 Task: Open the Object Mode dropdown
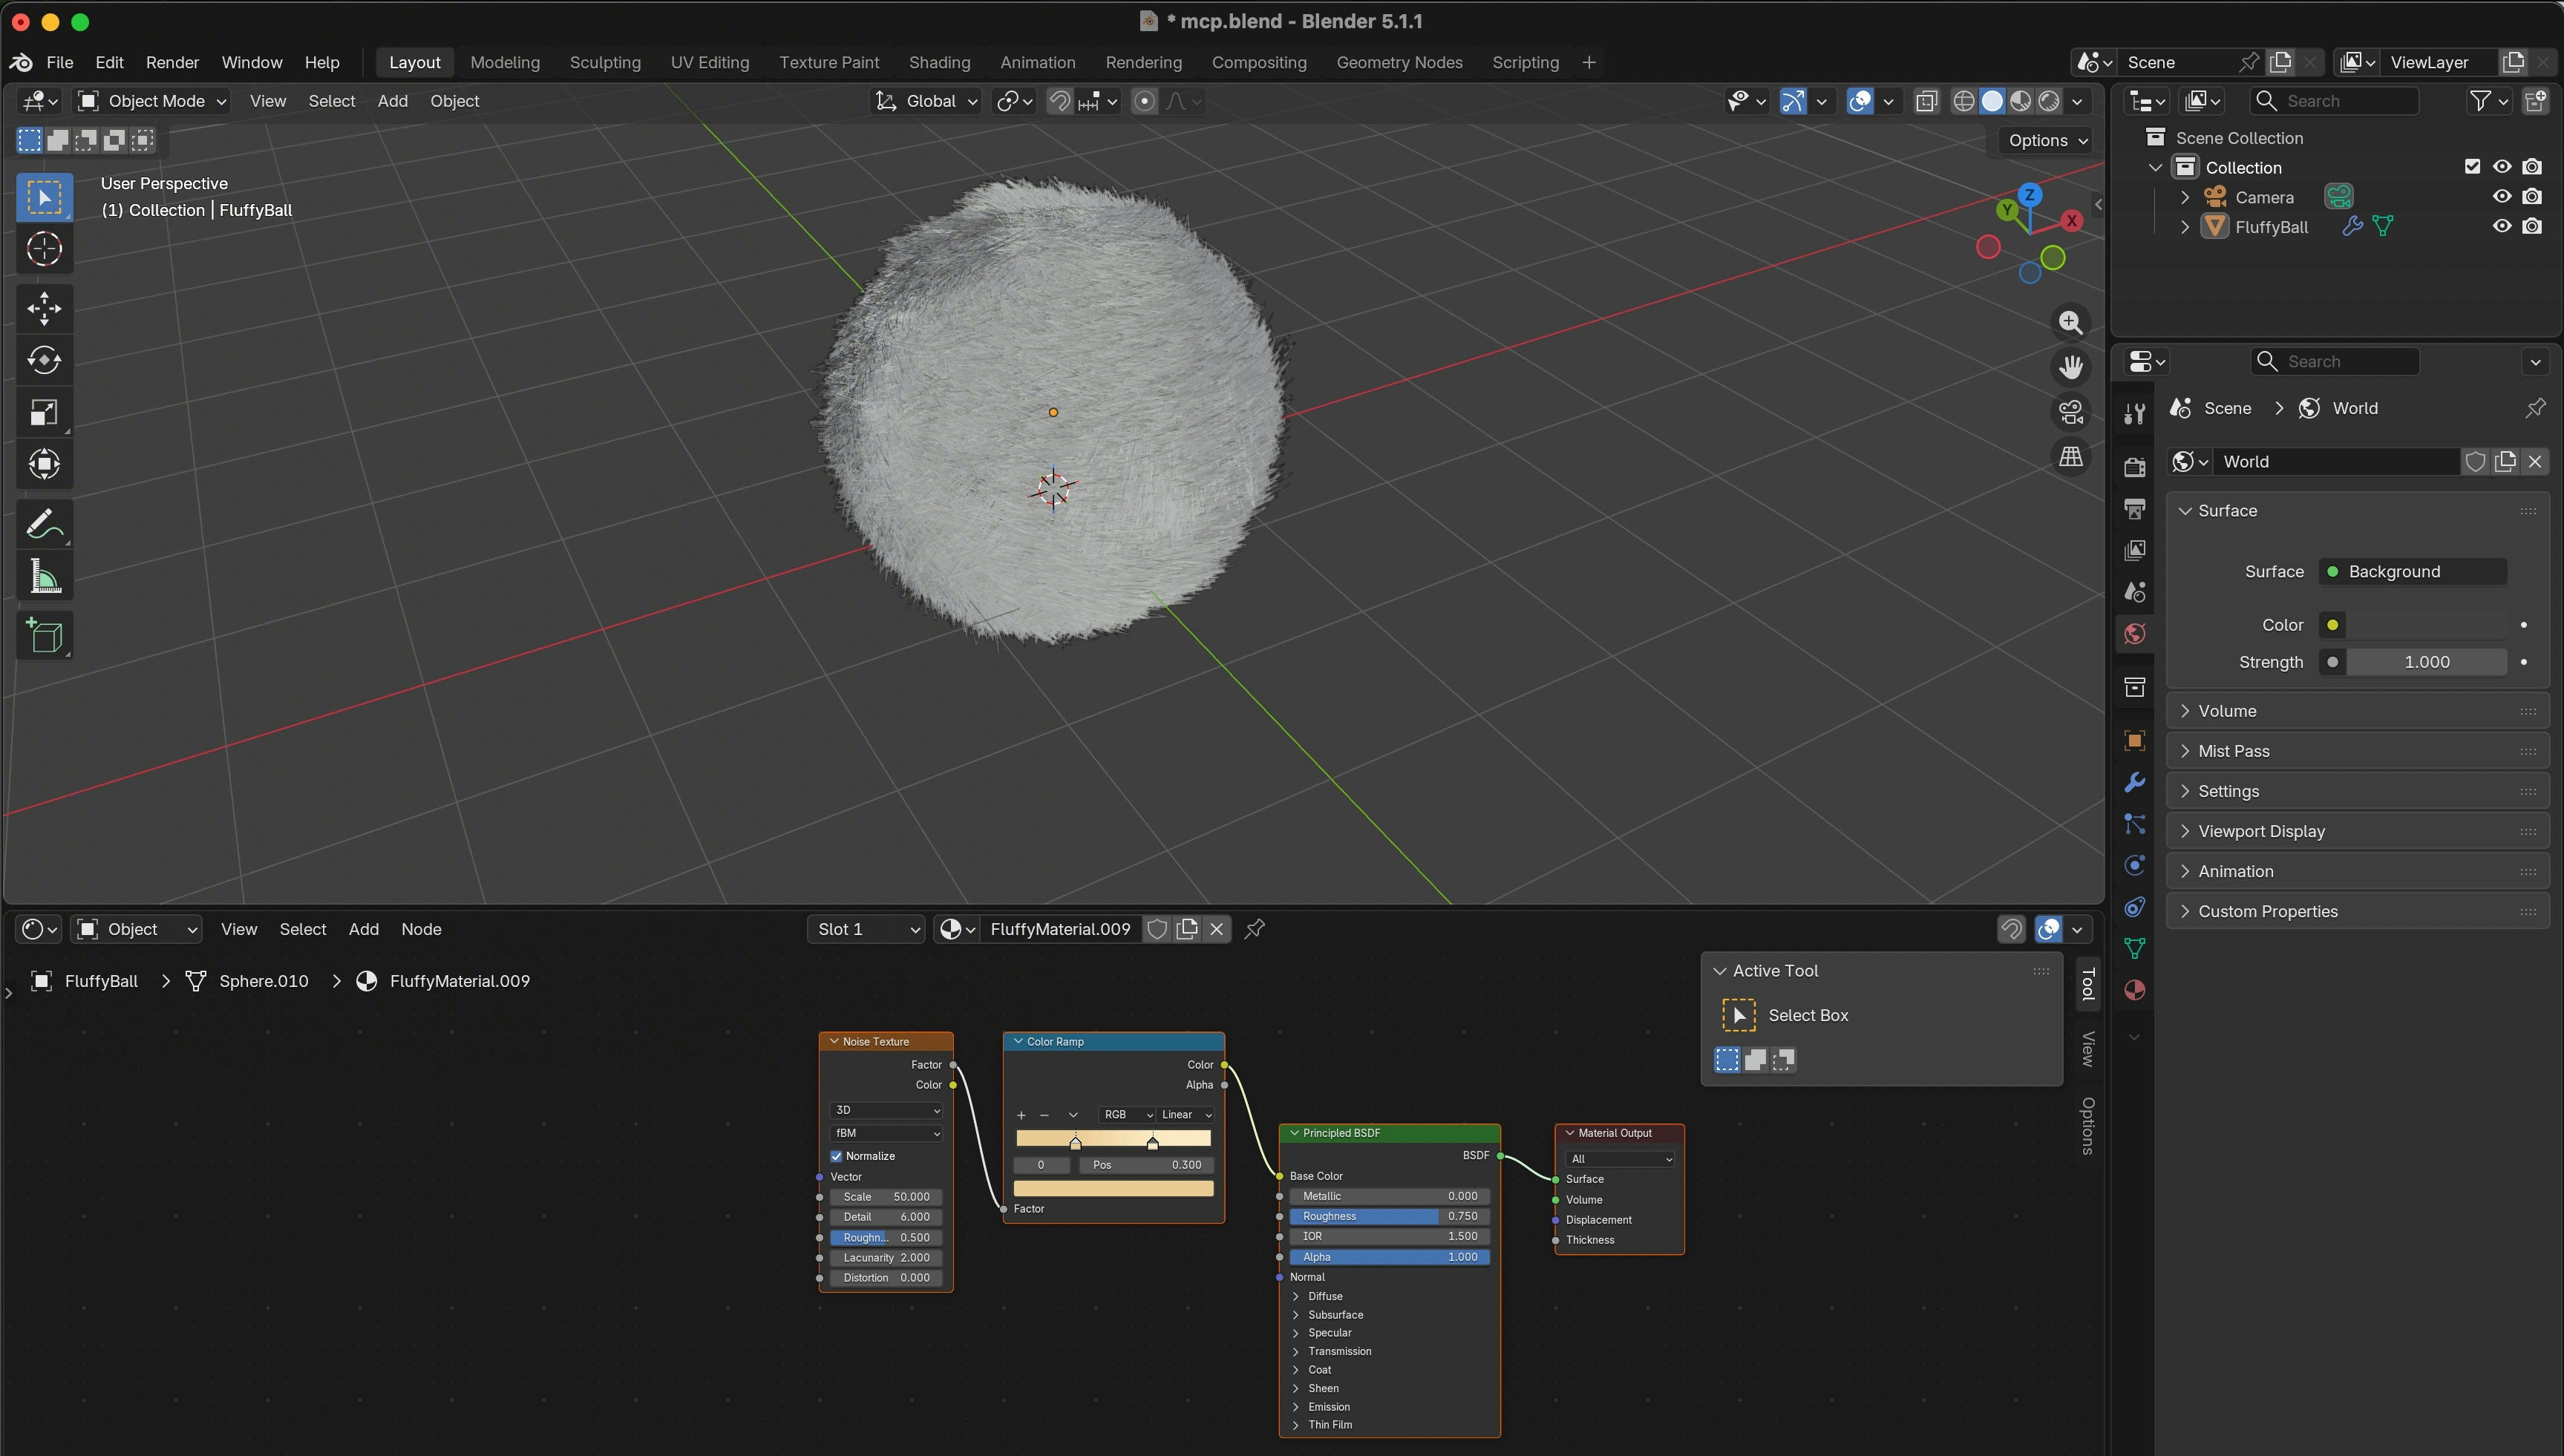[x=152, y=101]
